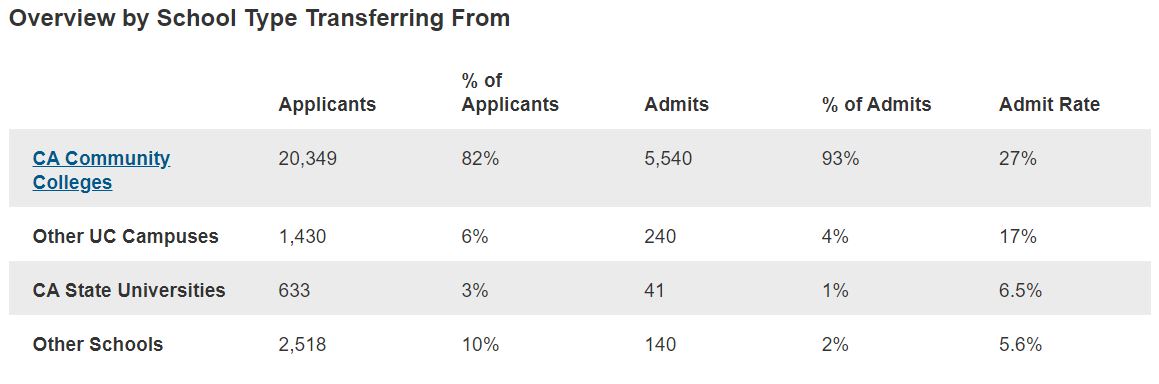Click the 93% of admits cell
This screenshot has height=384, width=1159.
(840, 158)
